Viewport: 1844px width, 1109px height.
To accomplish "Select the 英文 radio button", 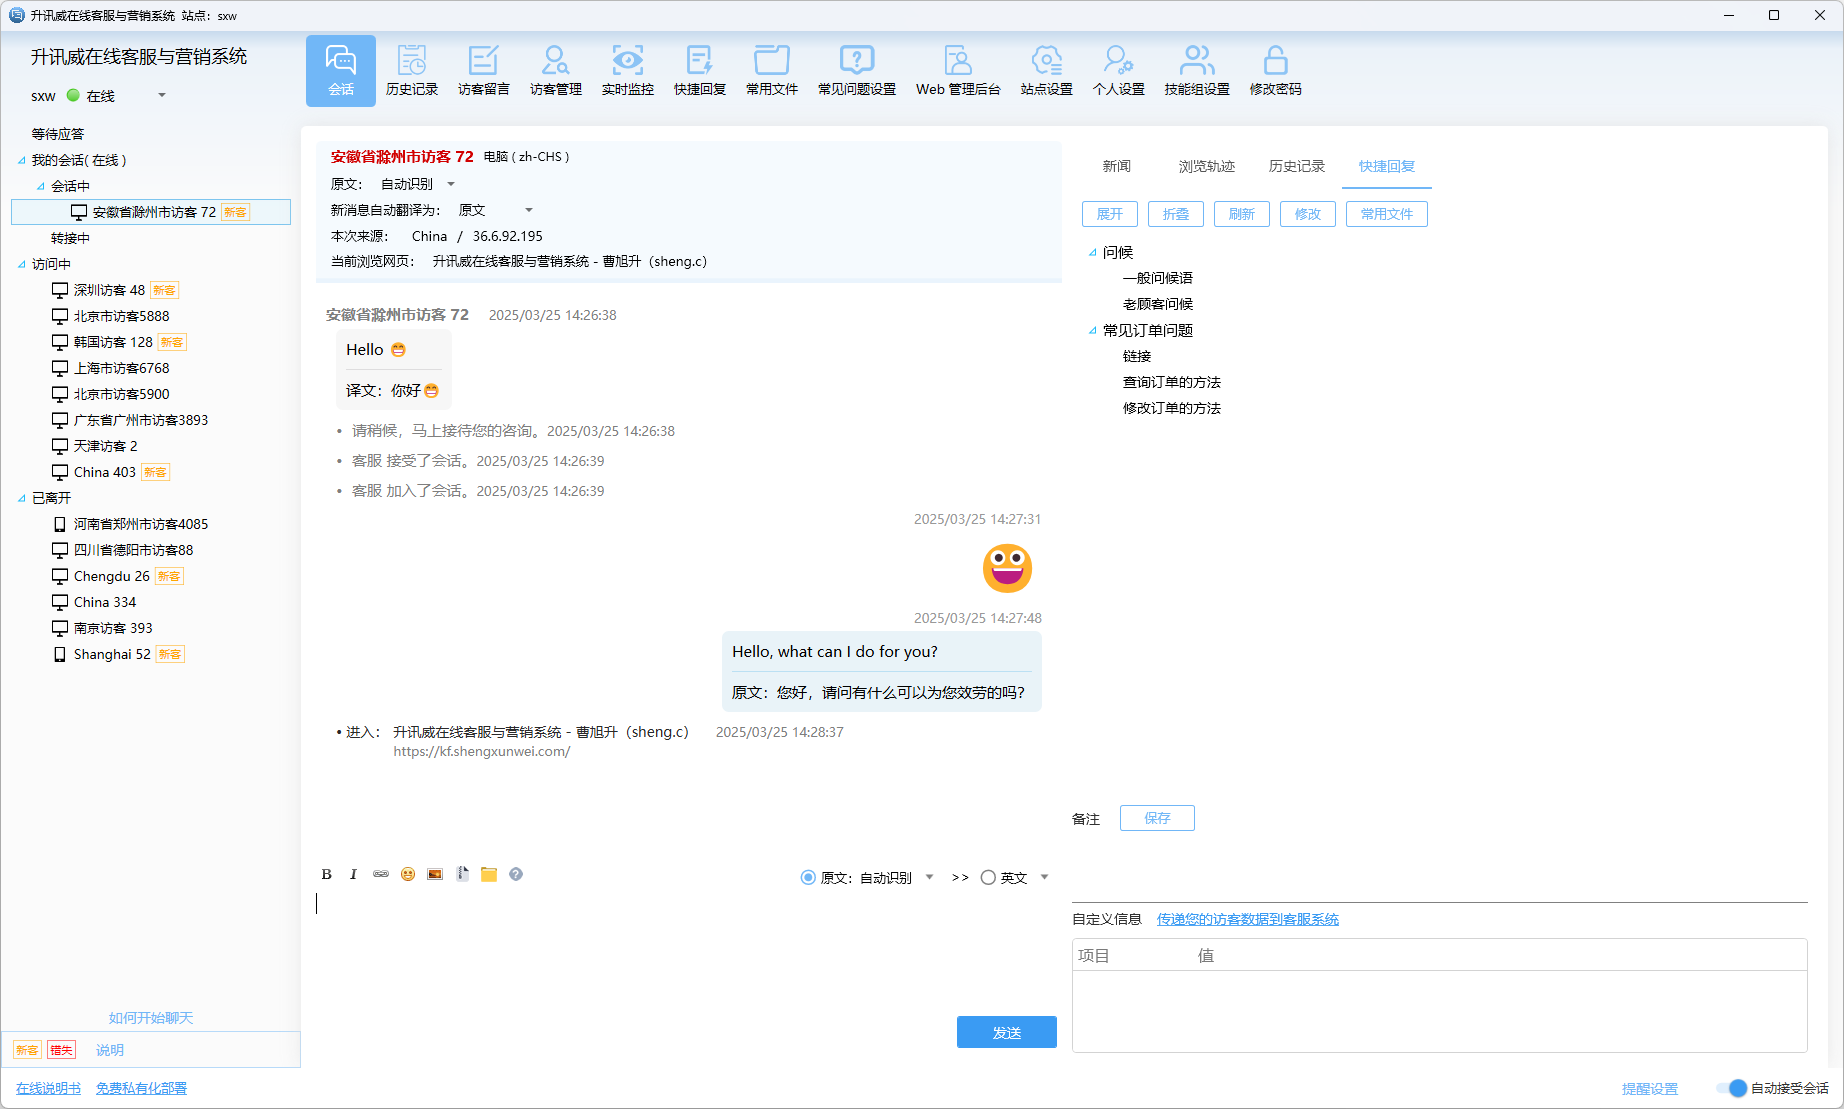I will point(988,878).
